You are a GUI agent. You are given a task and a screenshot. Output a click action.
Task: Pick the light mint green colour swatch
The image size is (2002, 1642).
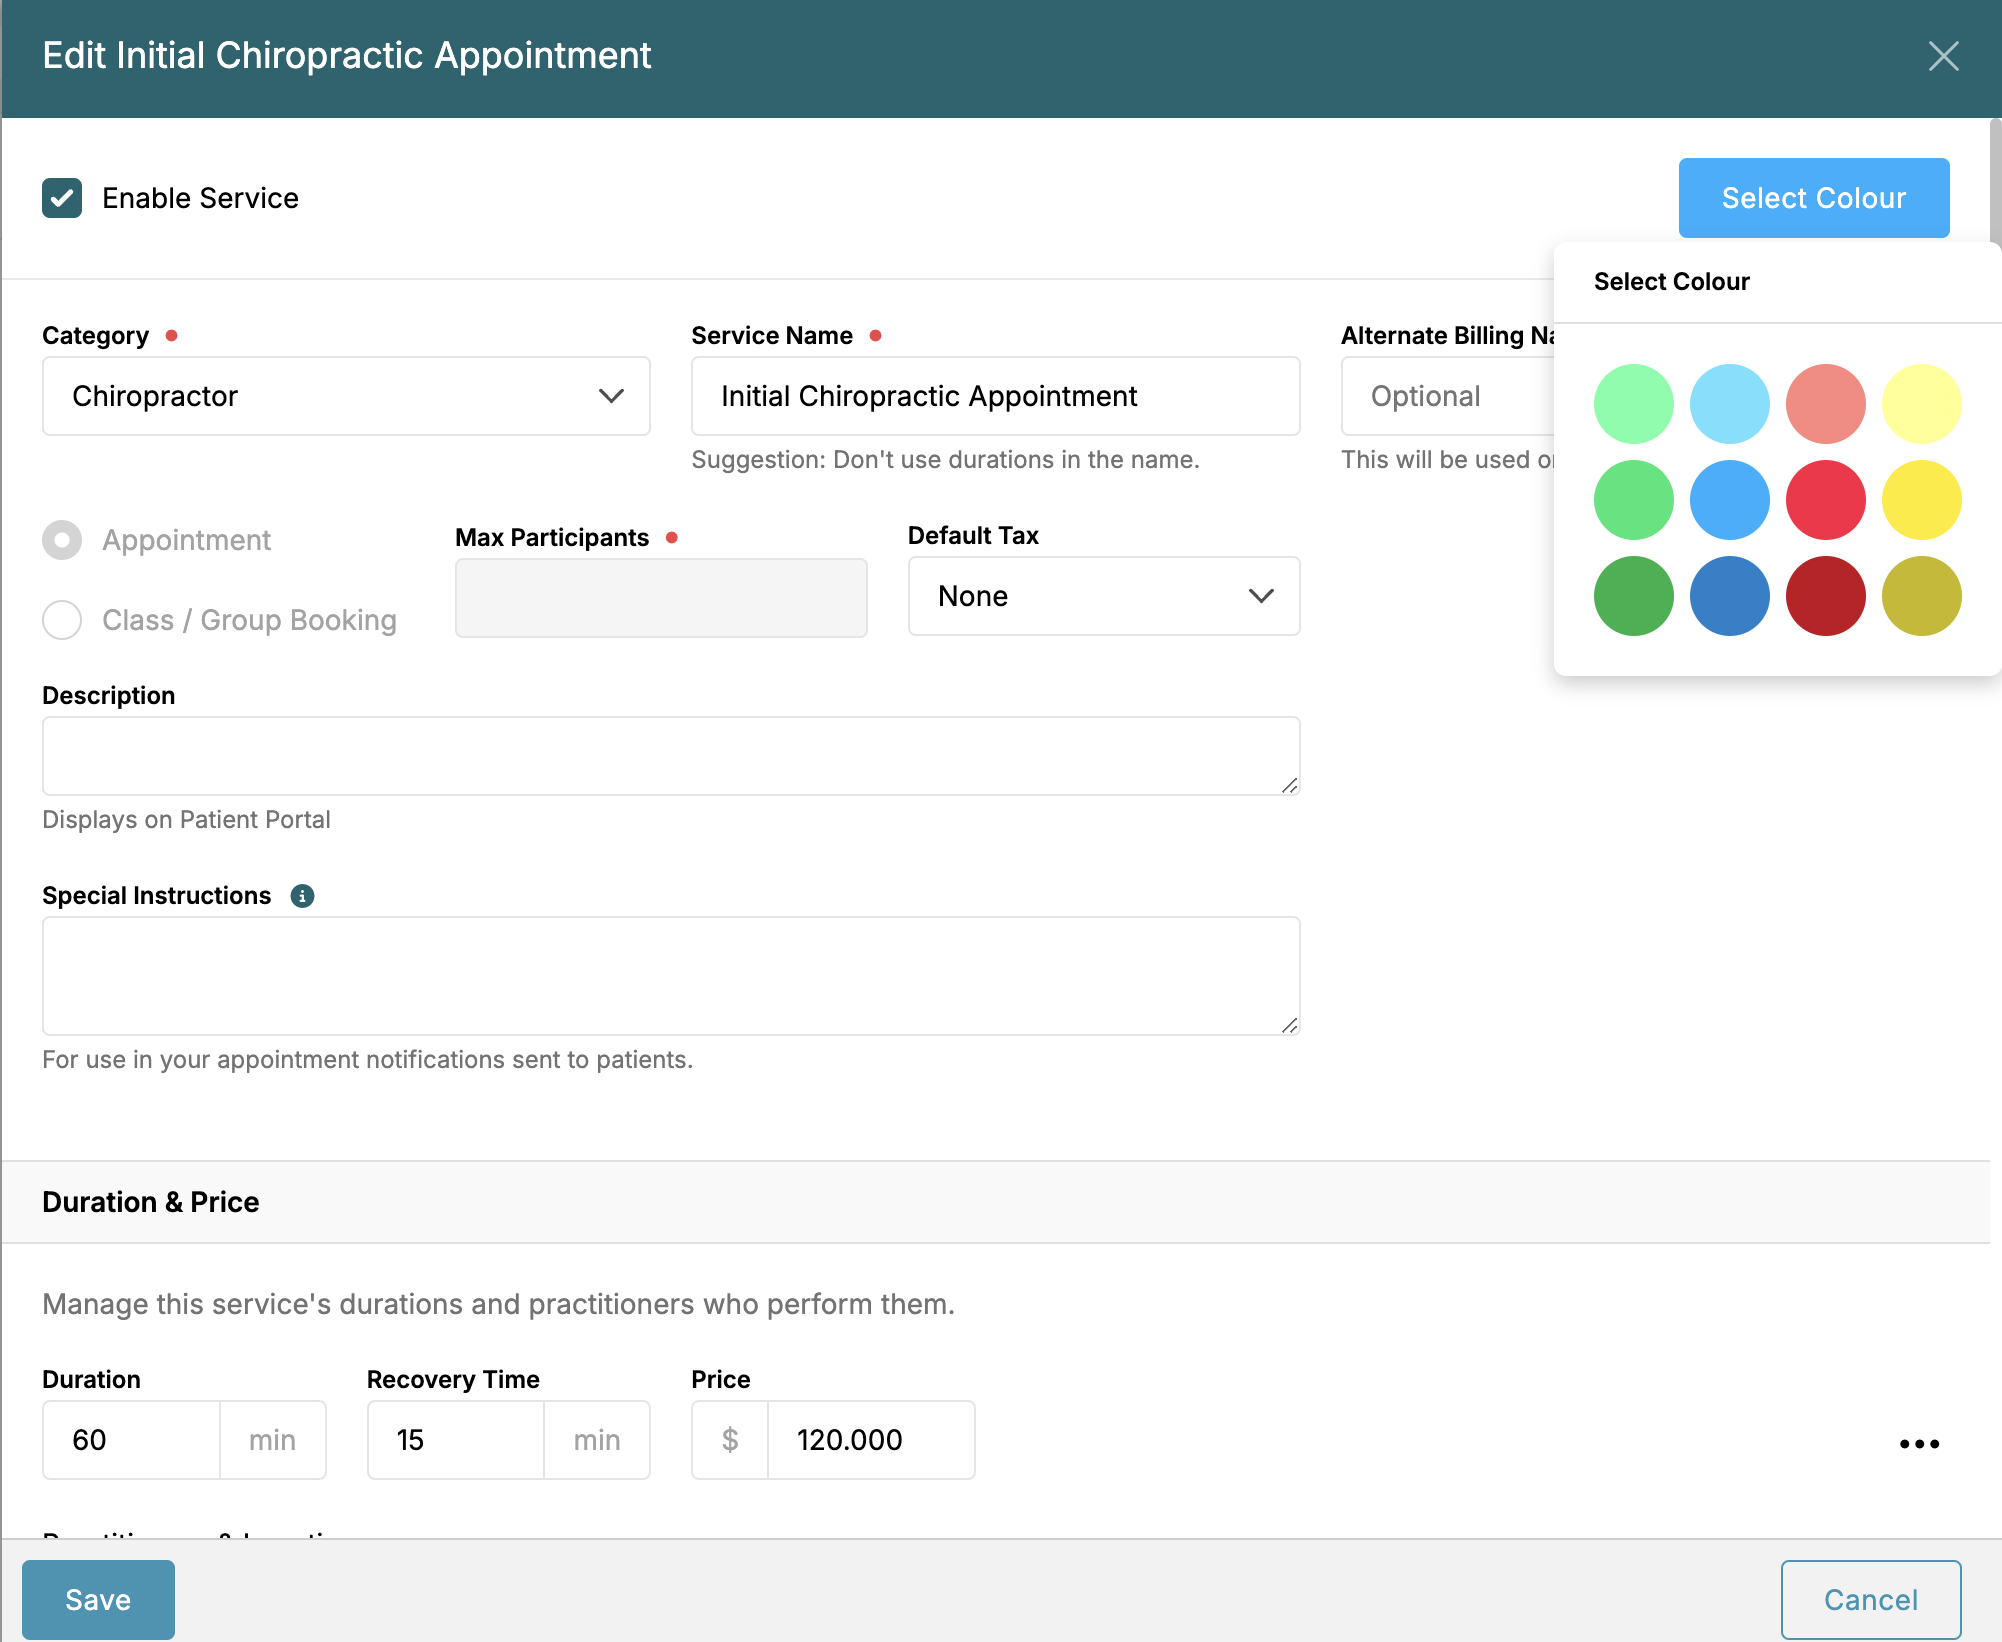pos(1633,404)
